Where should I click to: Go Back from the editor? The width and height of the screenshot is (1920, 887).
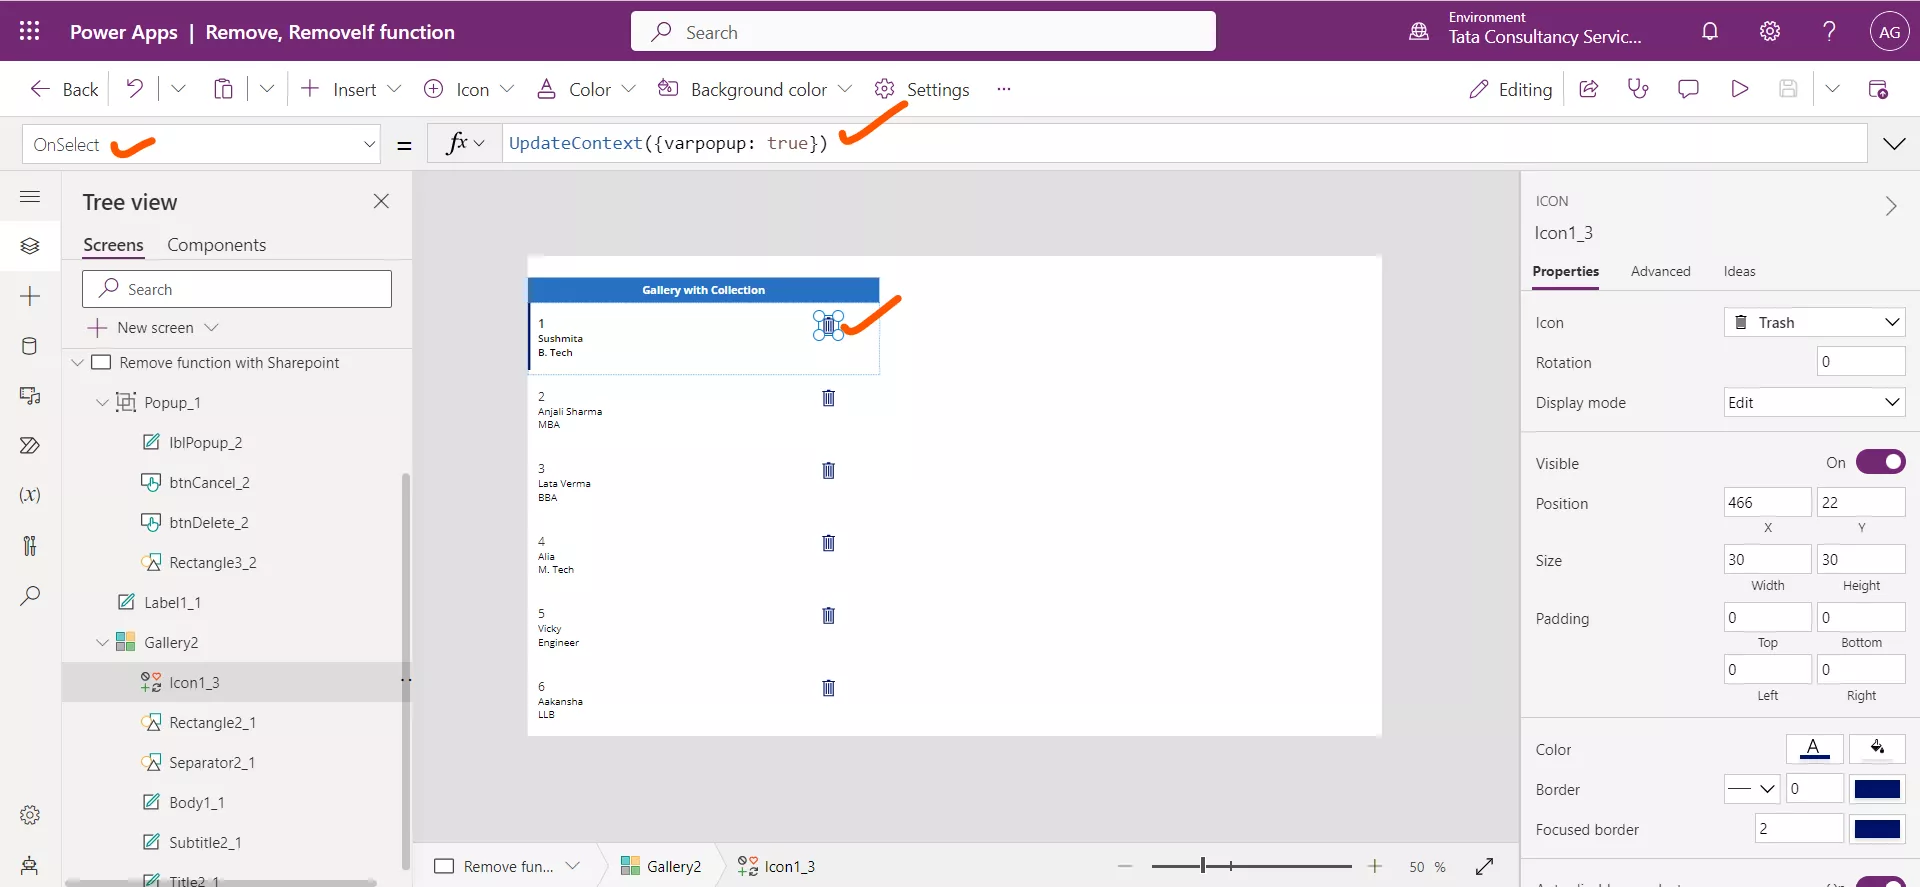pos(64,89)
